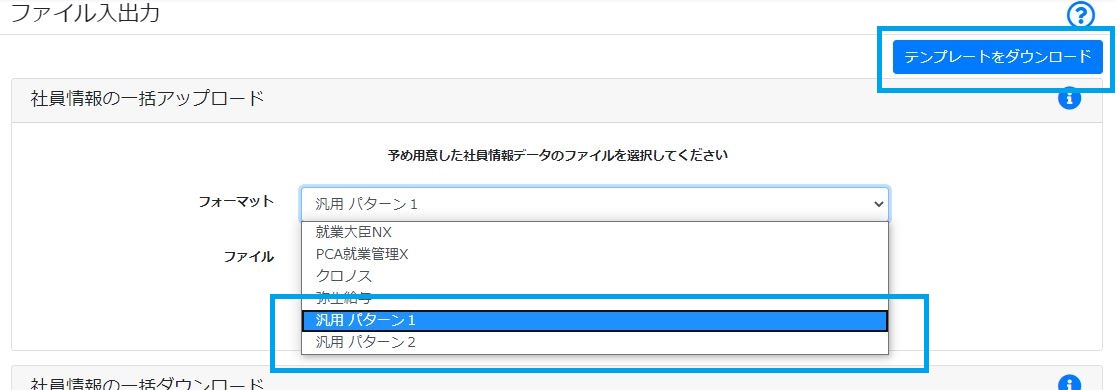Click the ファイル field label

(249, 257)
